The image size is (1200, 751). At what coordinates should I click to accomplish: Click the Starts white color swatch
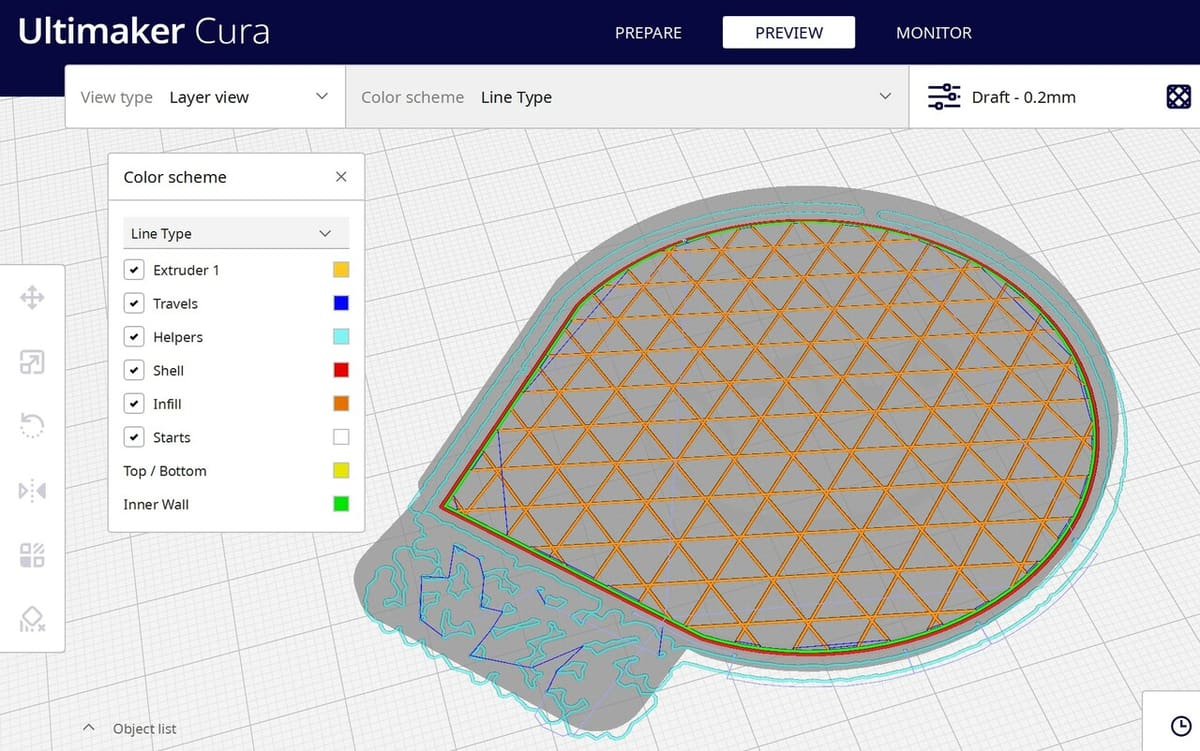point(341,437)
